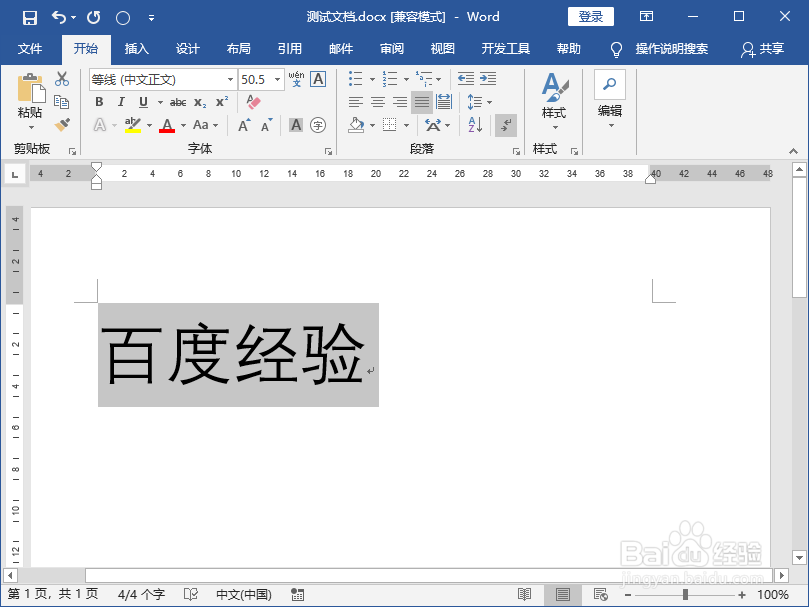Click the 共享 share button
The image size is (809, 607).
pos(763,49)
